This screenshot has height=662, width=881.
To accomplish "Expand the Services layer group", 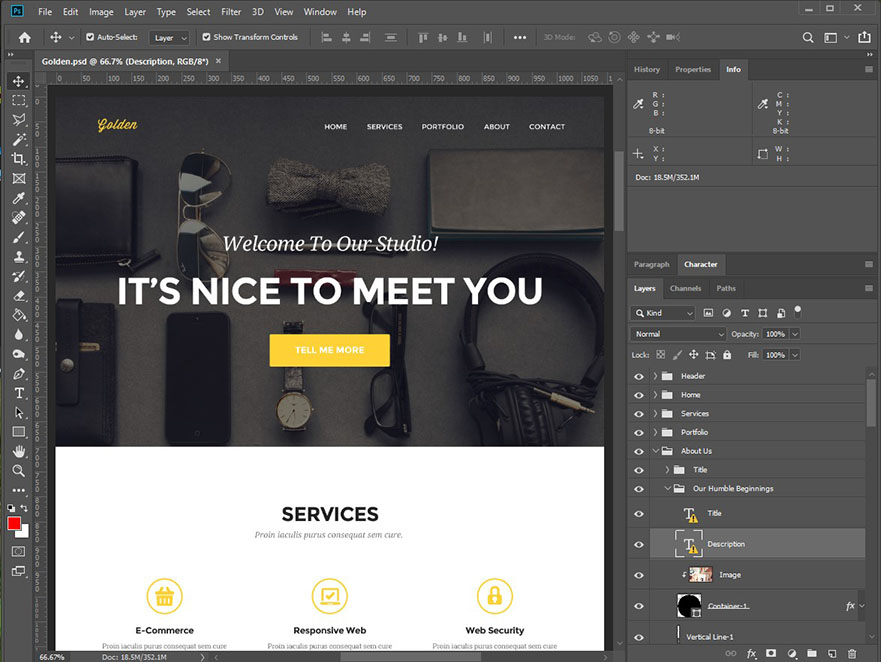I will click(x=656, y=413).
